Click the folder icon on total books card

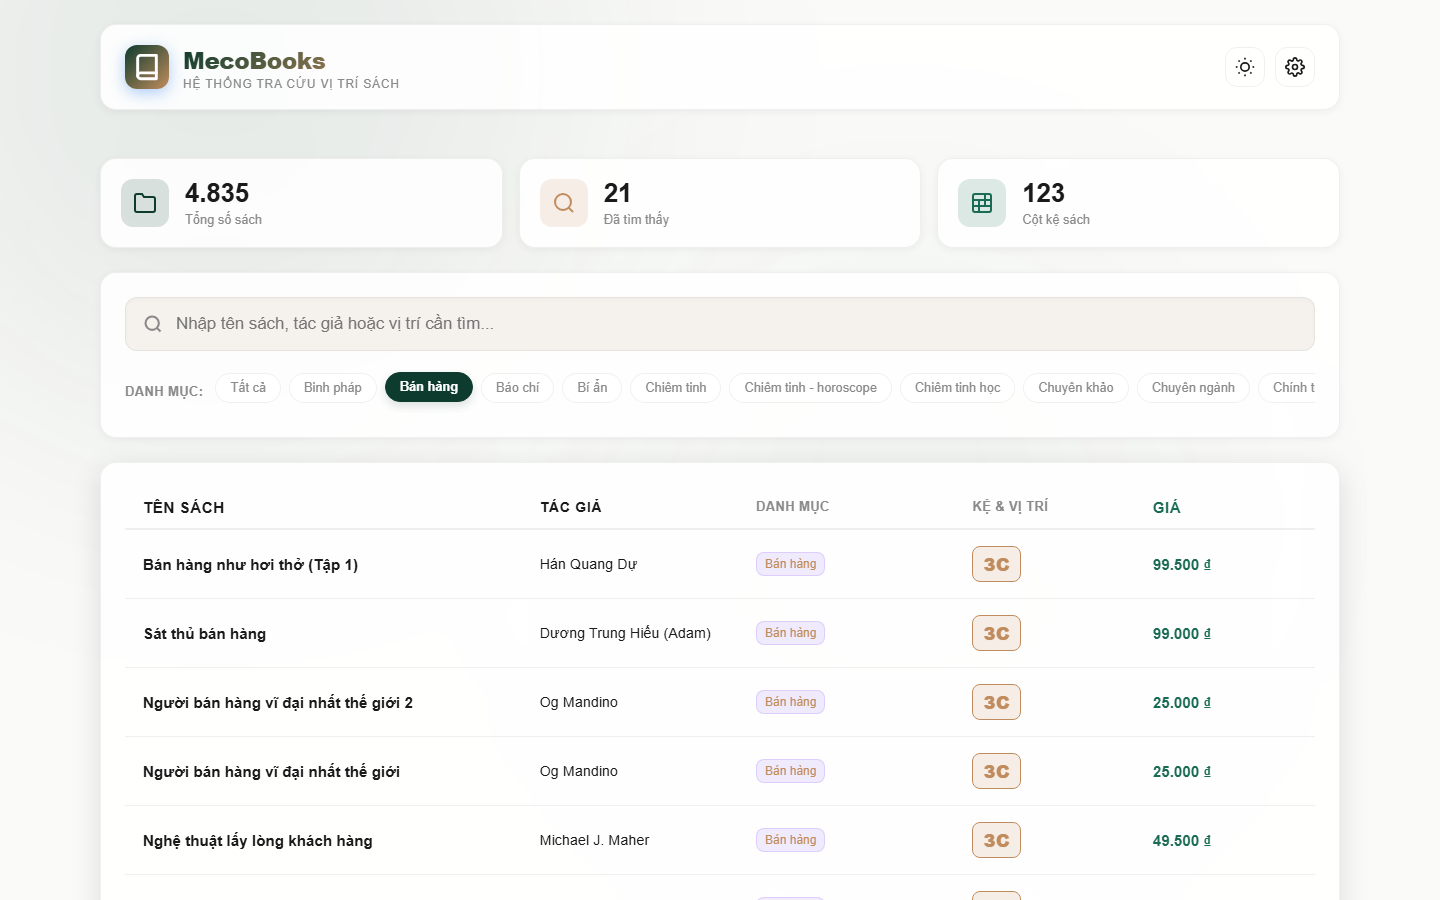click(x=145, y=203)
